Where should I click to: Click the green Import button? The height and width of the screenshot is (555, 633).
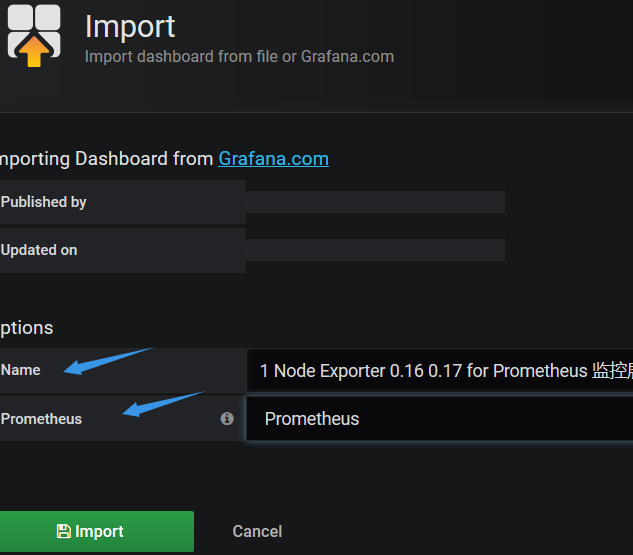point(96,531)
